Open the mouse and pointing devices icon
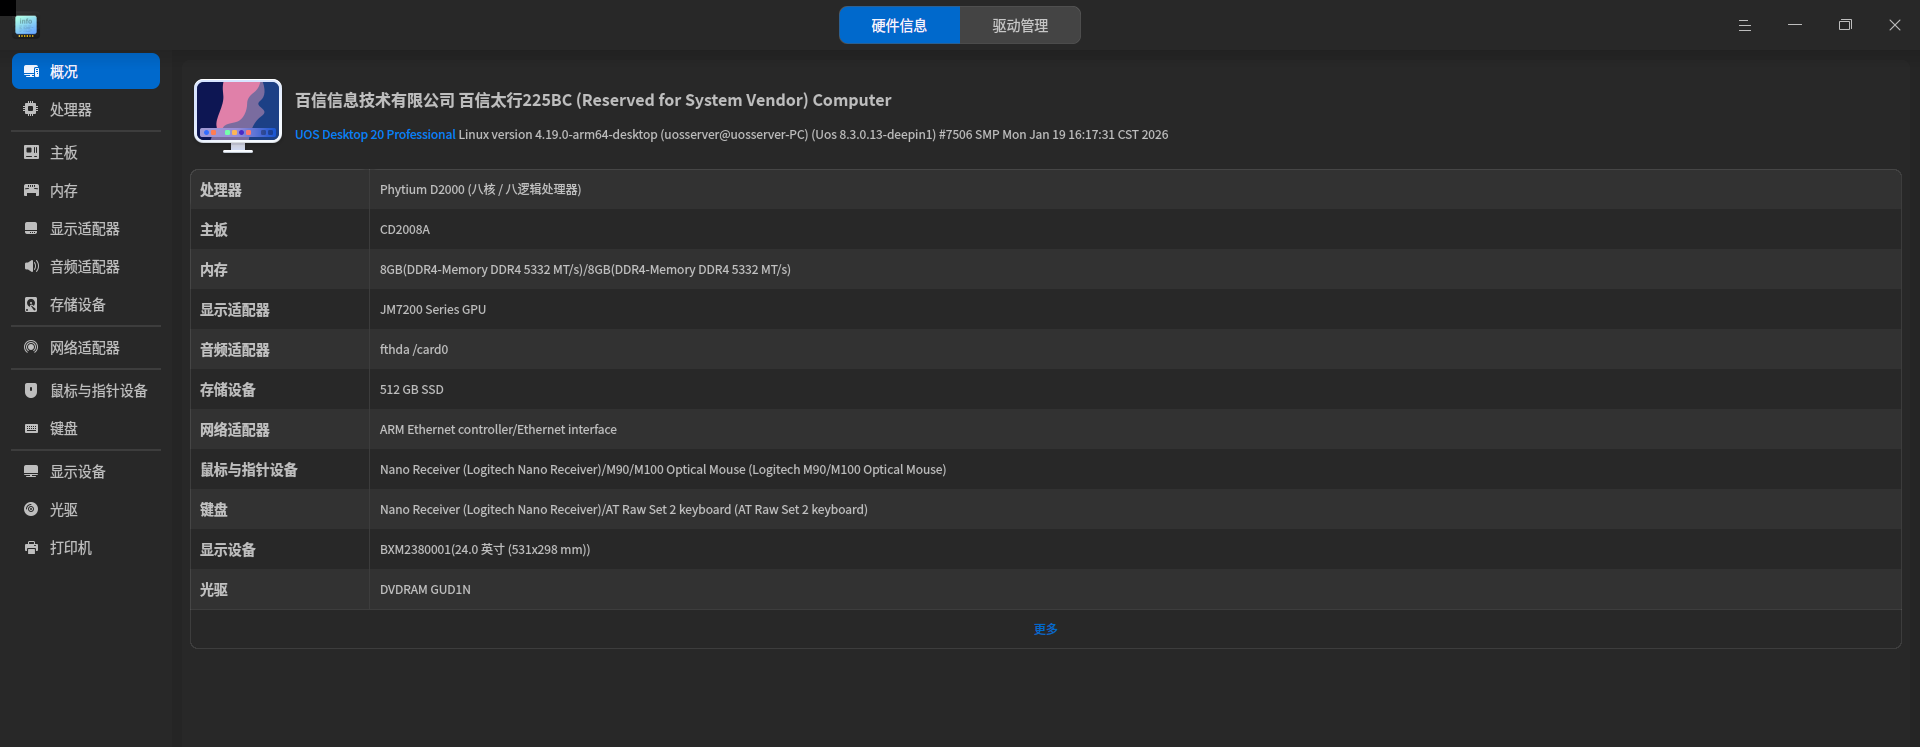1920x747 pixels. click(x=31, y=391)
